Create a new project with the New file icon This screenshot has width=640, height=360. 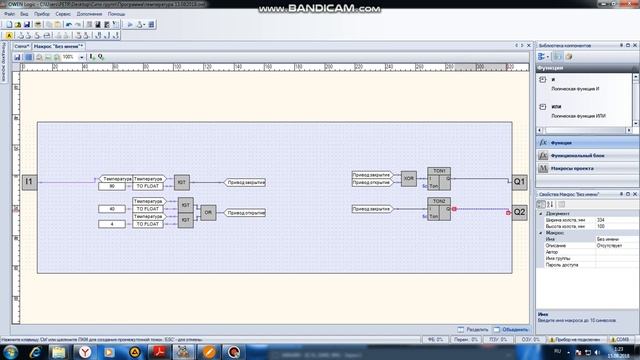[x=9, y=25]
